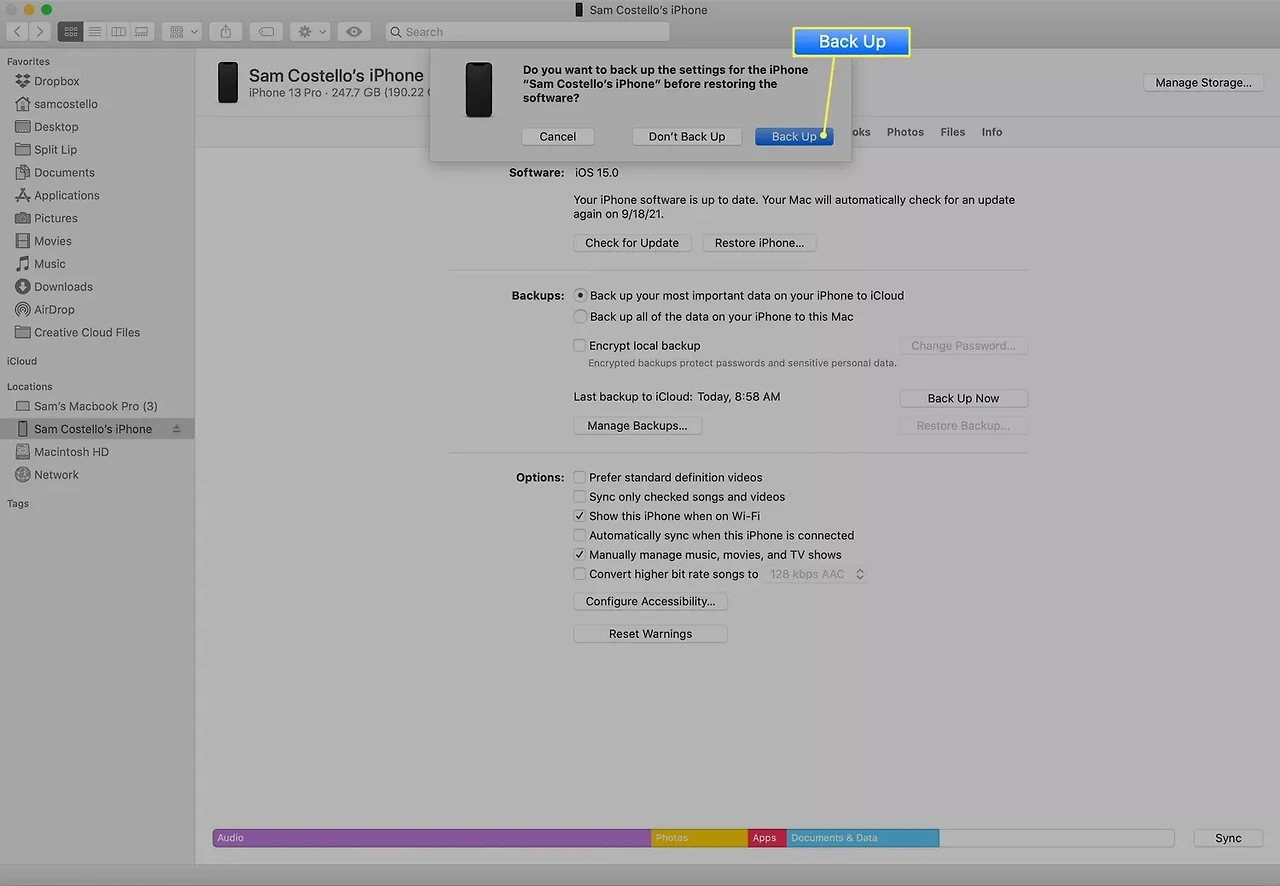
Task: Click the Edit Tags toolbar icon
Action: [266, 32]
